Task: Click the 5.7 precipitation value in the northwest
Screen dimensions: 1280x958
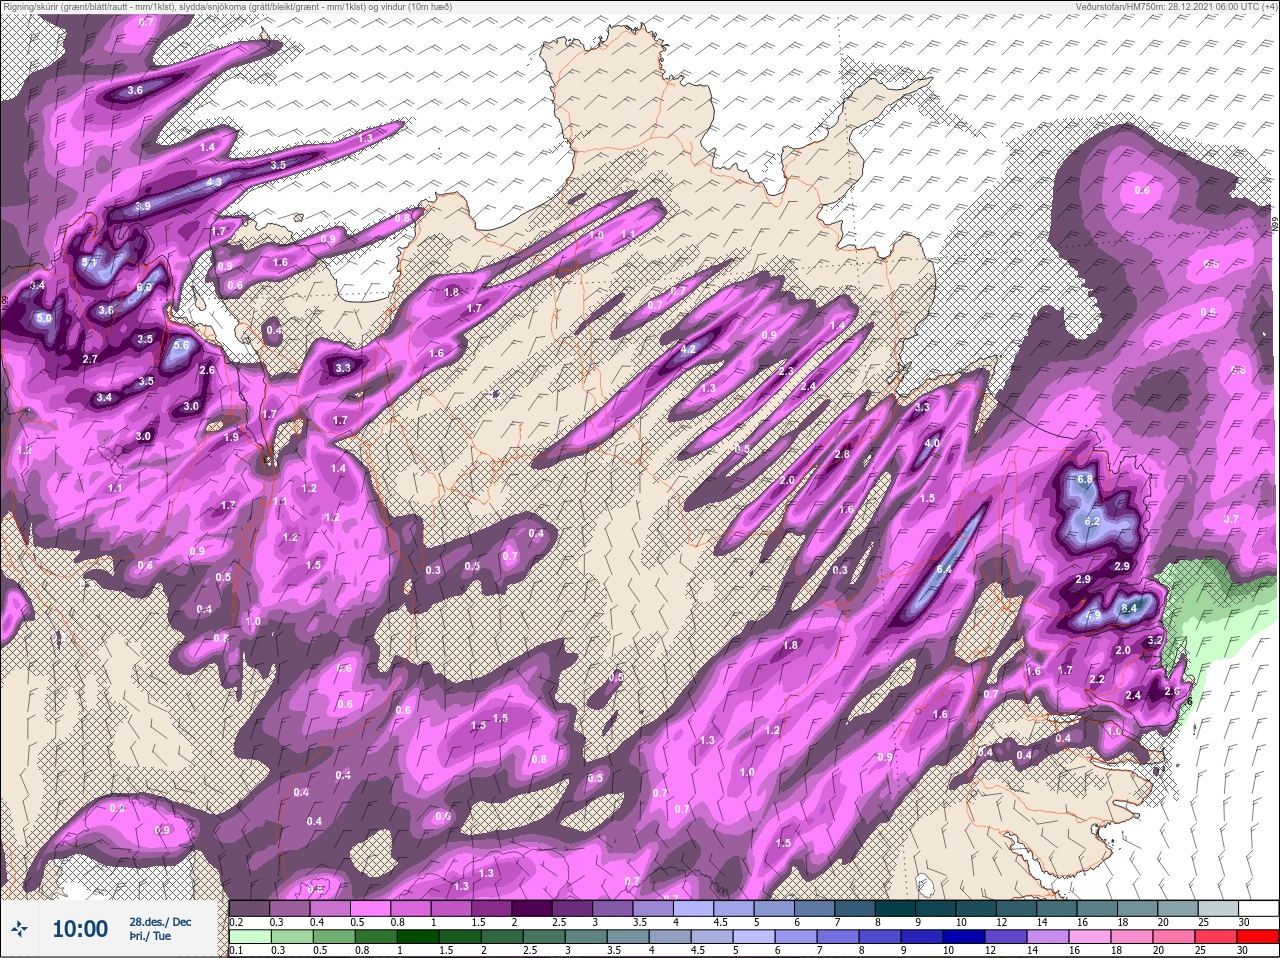Action: pos(90,263)
